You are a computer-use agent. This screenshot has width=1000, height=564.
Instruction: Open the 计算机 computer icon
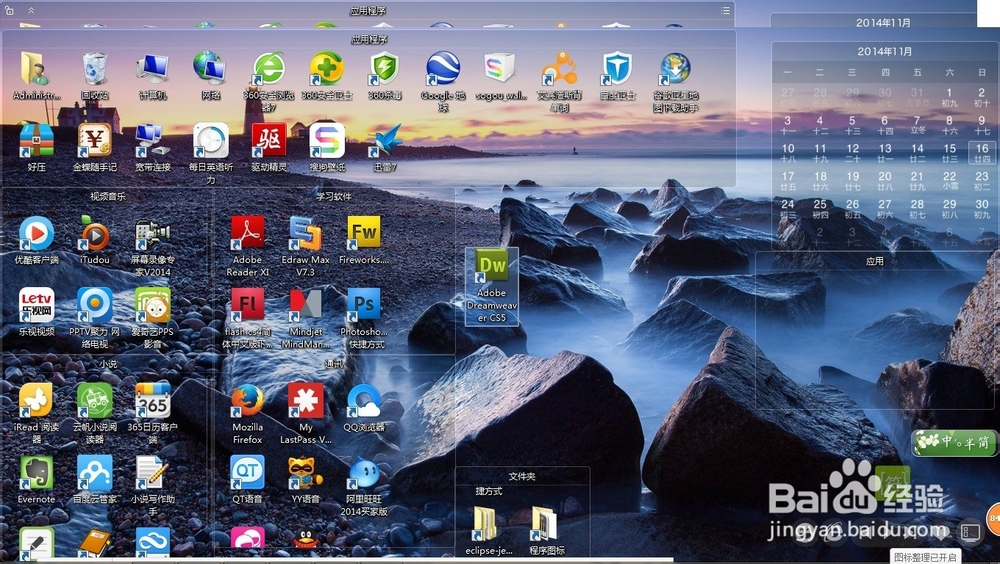pyautogui.click(x=152, y=69)
